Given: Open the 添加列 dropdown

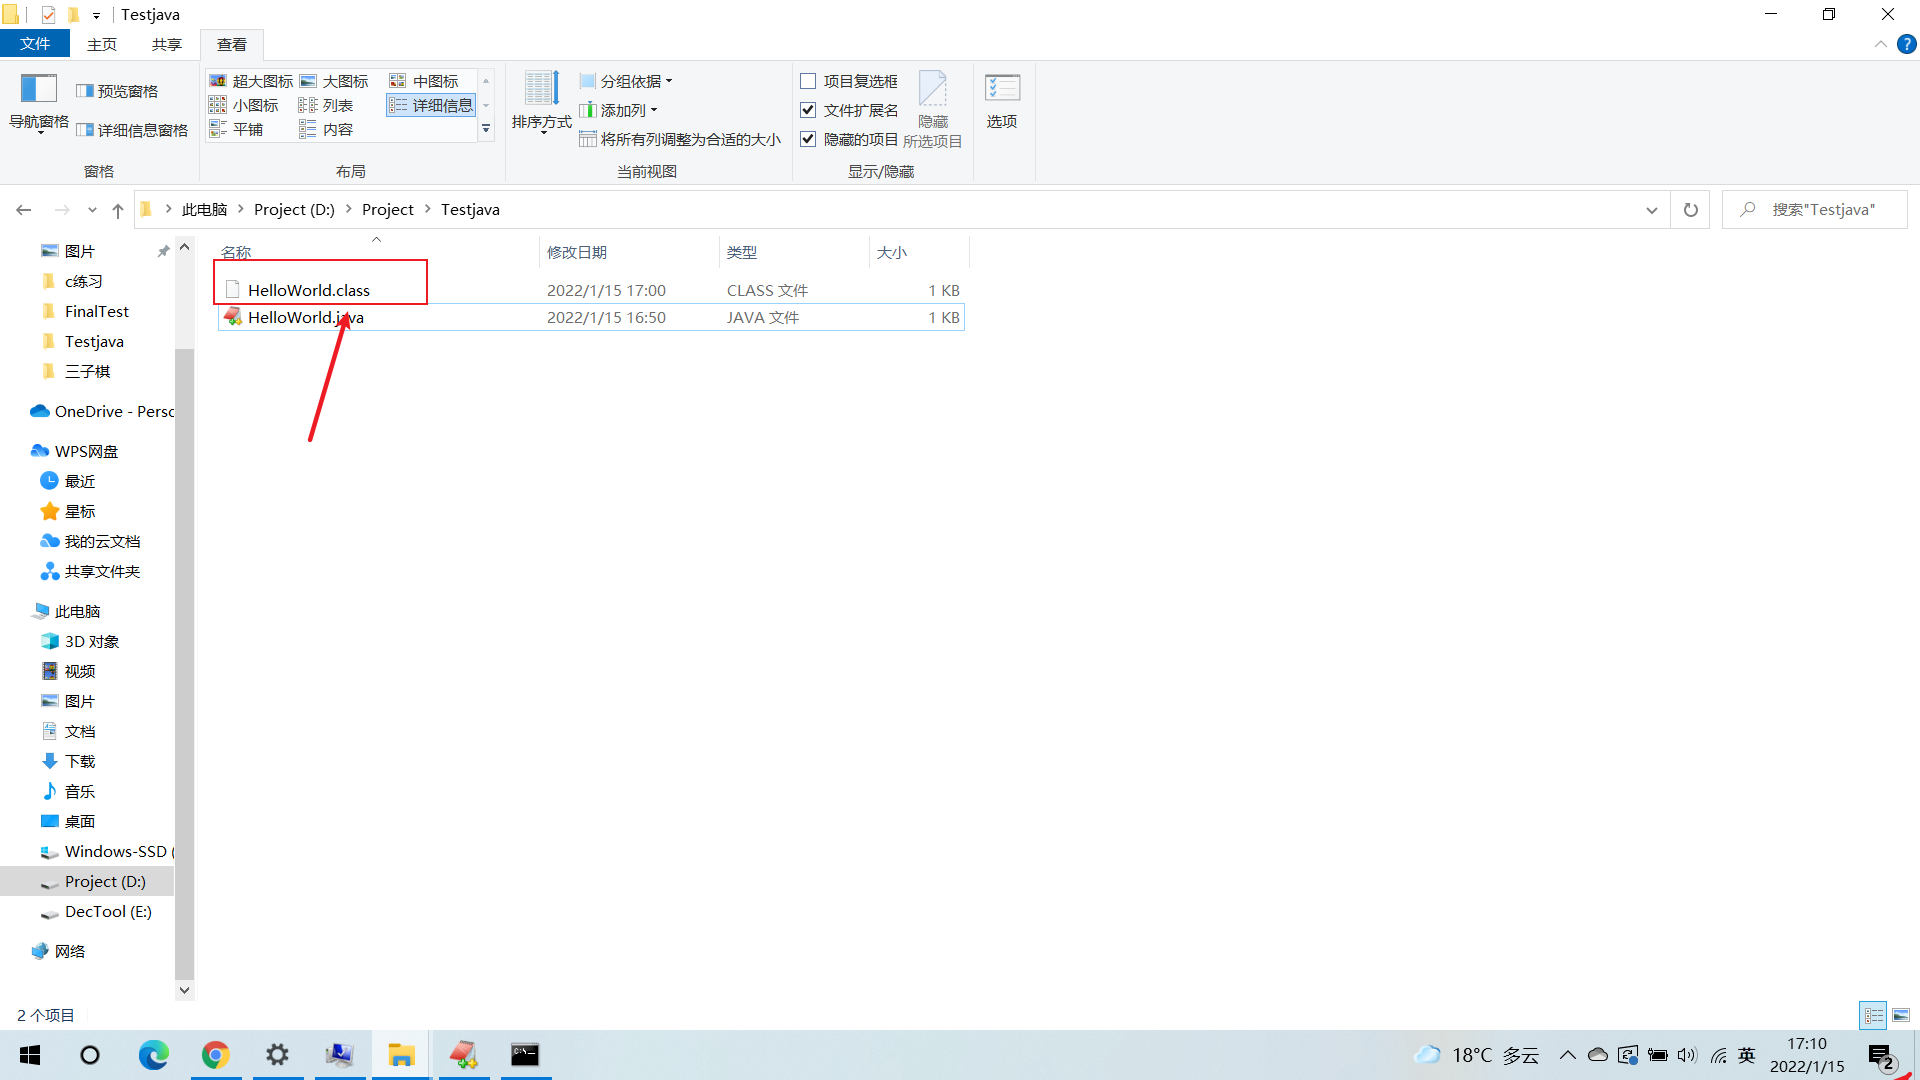Looking at the screenshot, I should [x=619, y=110].
